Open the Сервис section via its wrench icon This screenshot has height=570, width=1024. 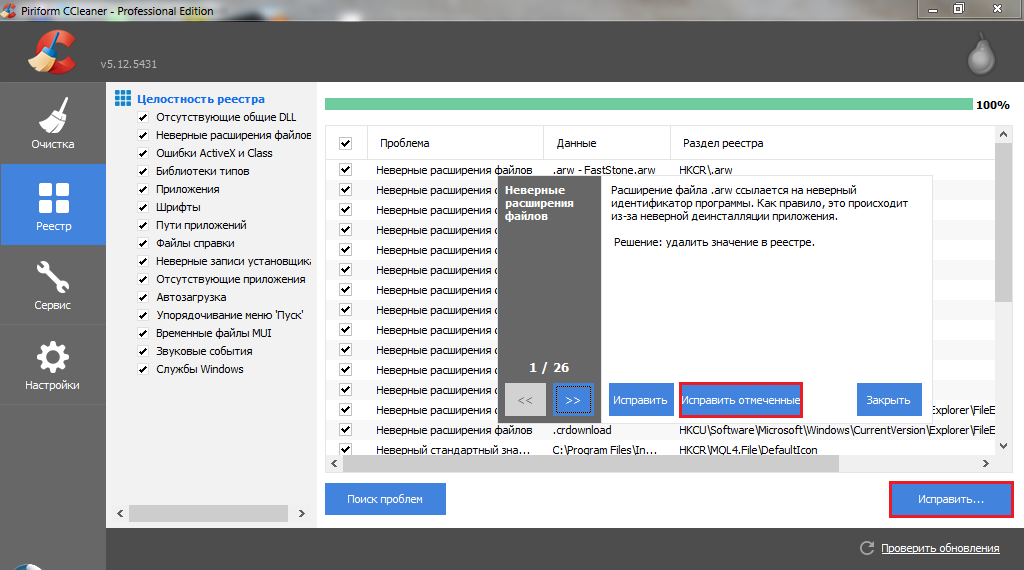[x=53, y=277]
